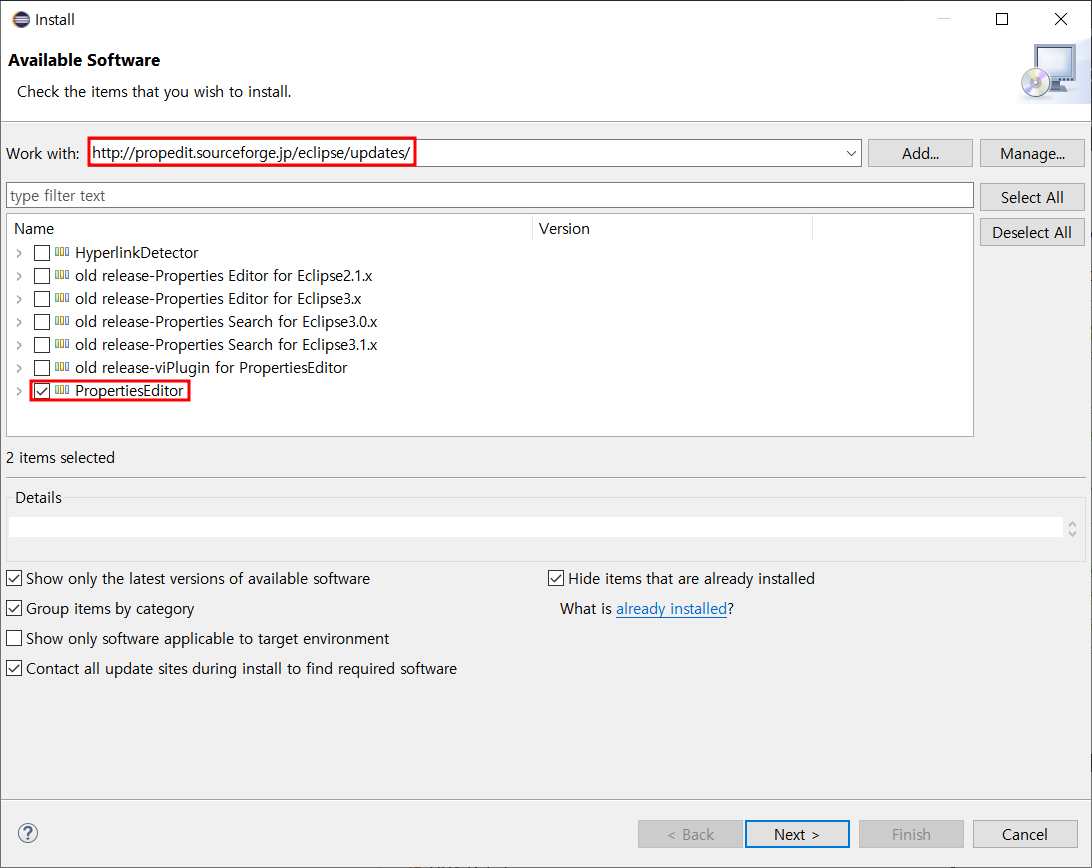This screenshot has height=868, width=1092.
Task: Select the HyperlinkDetector row label
Action: (136, 253)
